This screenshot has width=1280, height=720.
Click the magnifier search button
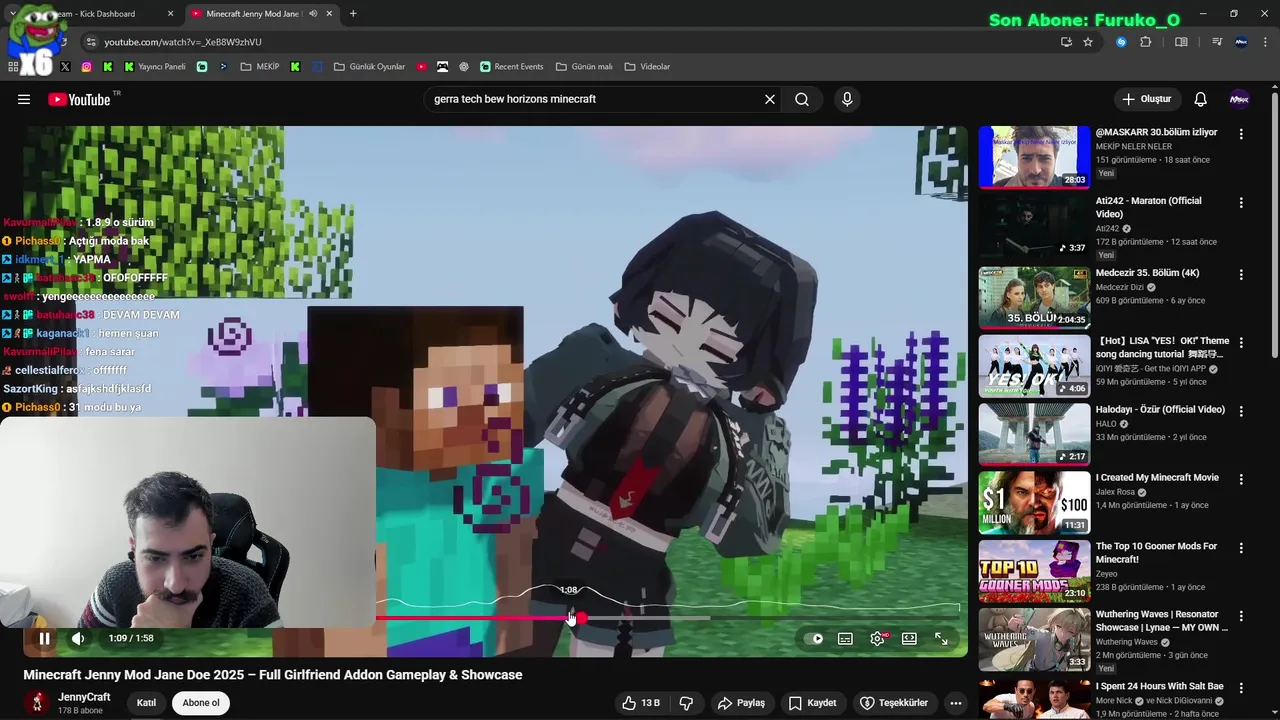802,99
